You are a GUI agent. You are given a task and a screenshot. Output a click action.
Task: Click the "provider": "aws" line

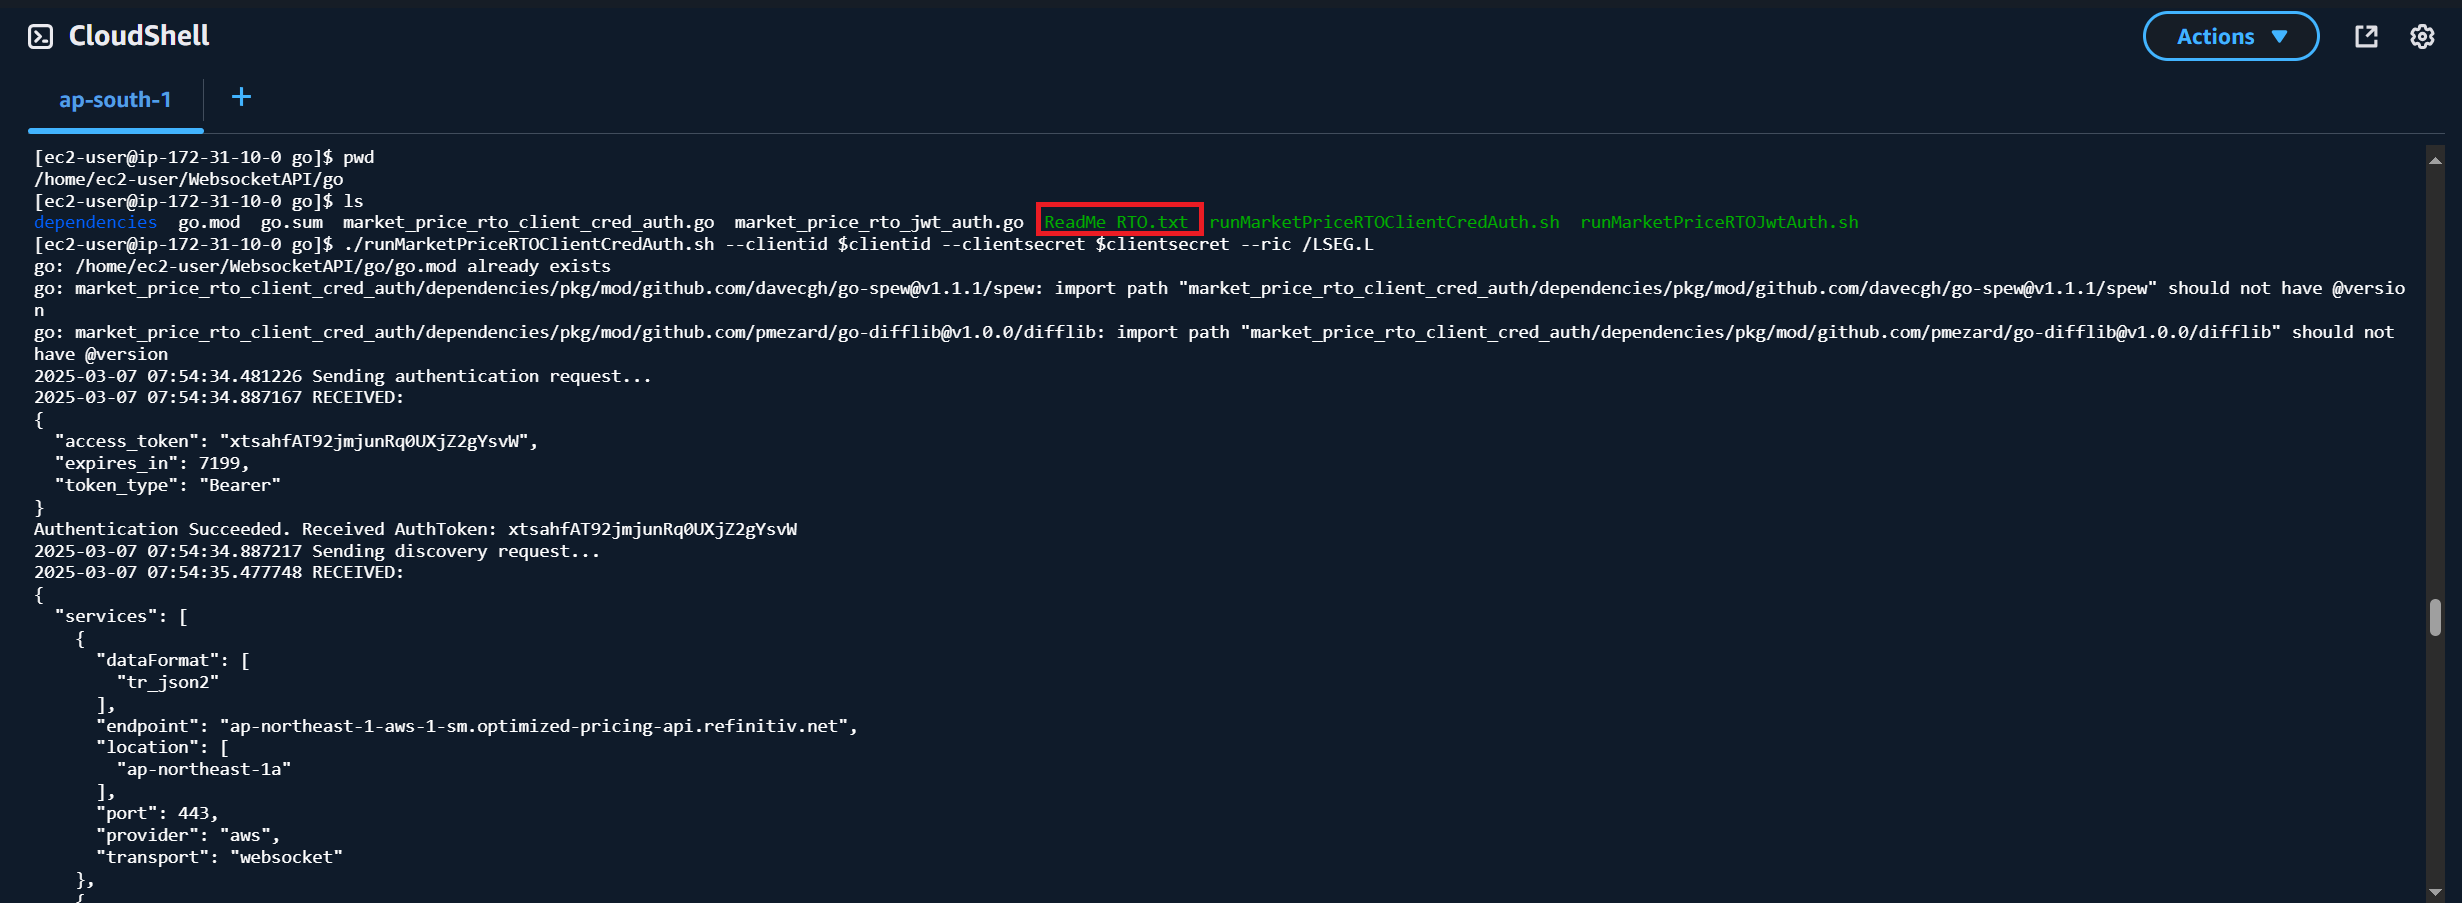point(188,835)
